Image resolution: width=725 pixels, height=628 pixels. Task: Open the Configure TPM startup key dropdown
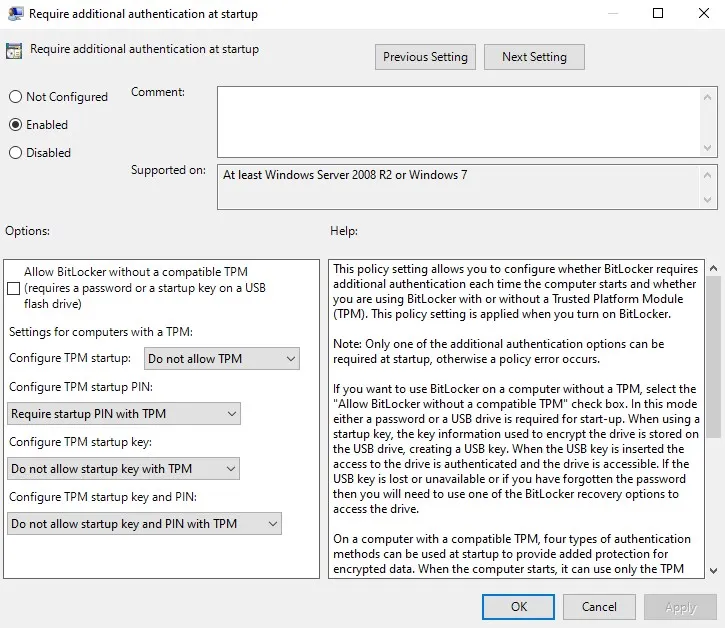pyautogui.click(x=124, y=469)
